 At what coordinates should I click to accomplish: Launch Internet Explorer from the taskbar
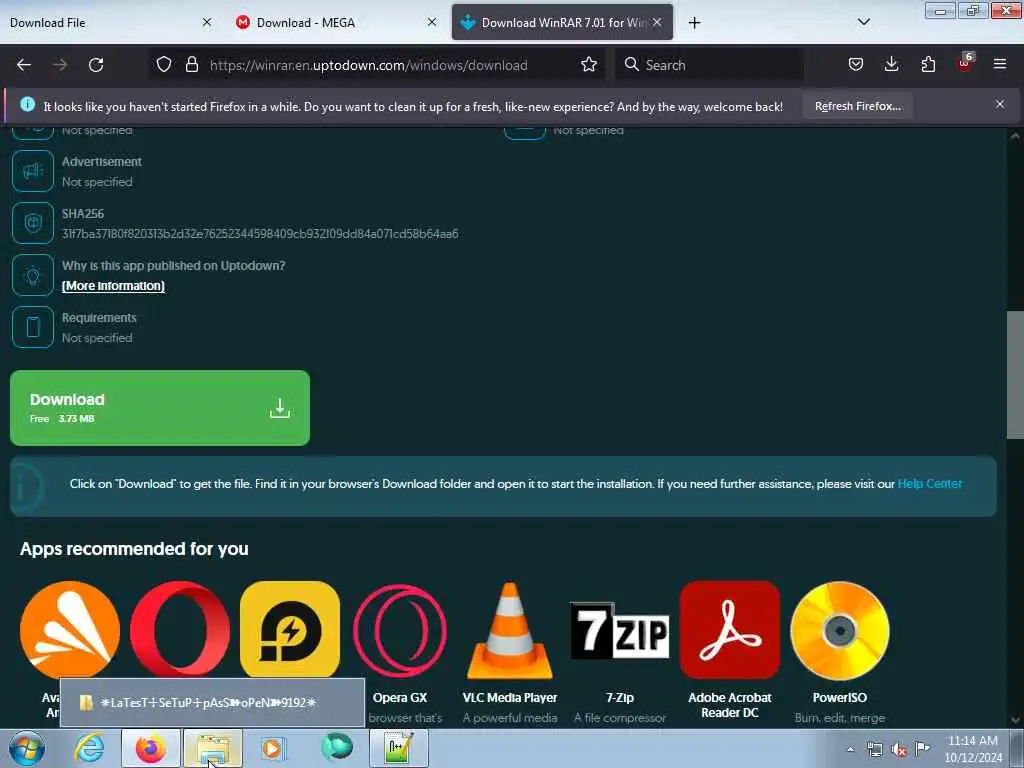pos(89,748)
